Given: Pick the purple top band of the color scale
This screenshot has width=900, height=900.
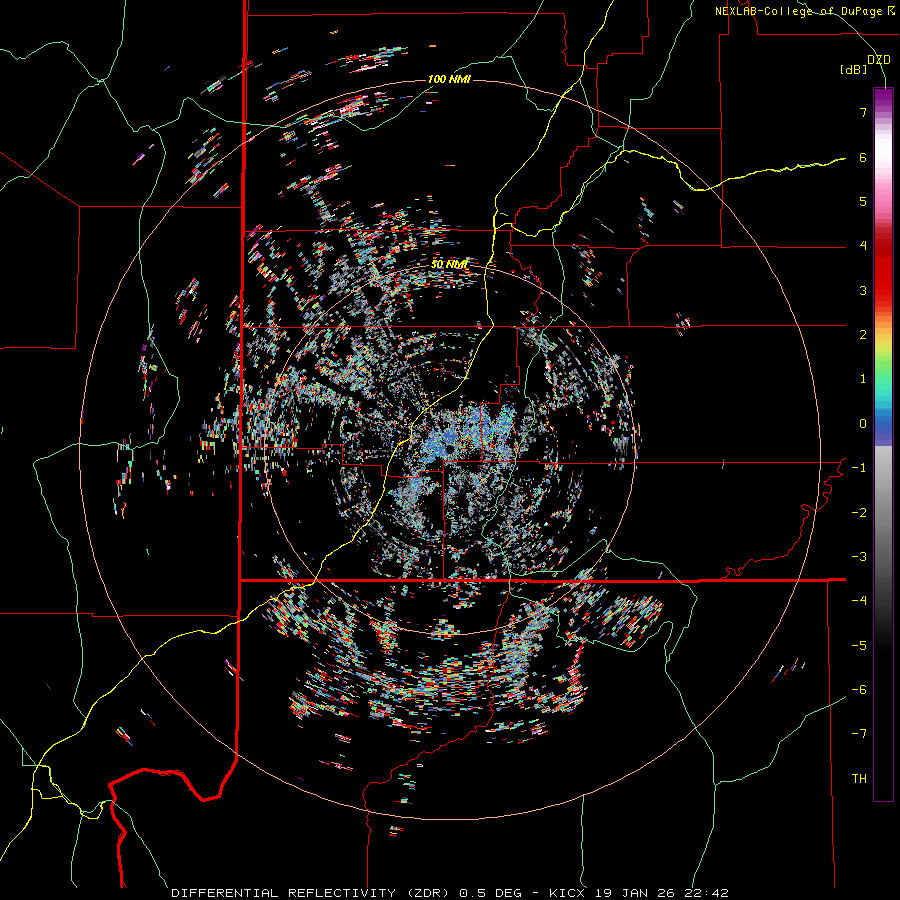Looking at the screenshot, I should pos(883,98).
